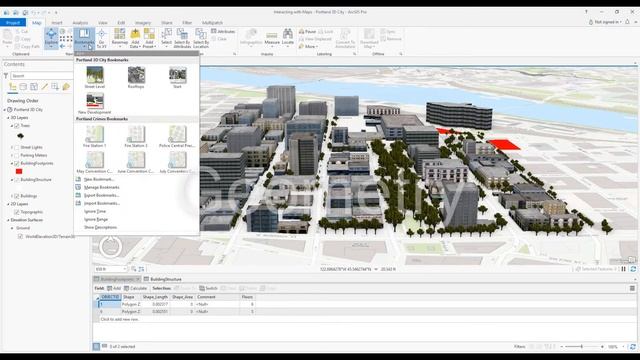Click the Explore tool in the ribbon
This screenshot has height=360, width=640.
point(51,38)
